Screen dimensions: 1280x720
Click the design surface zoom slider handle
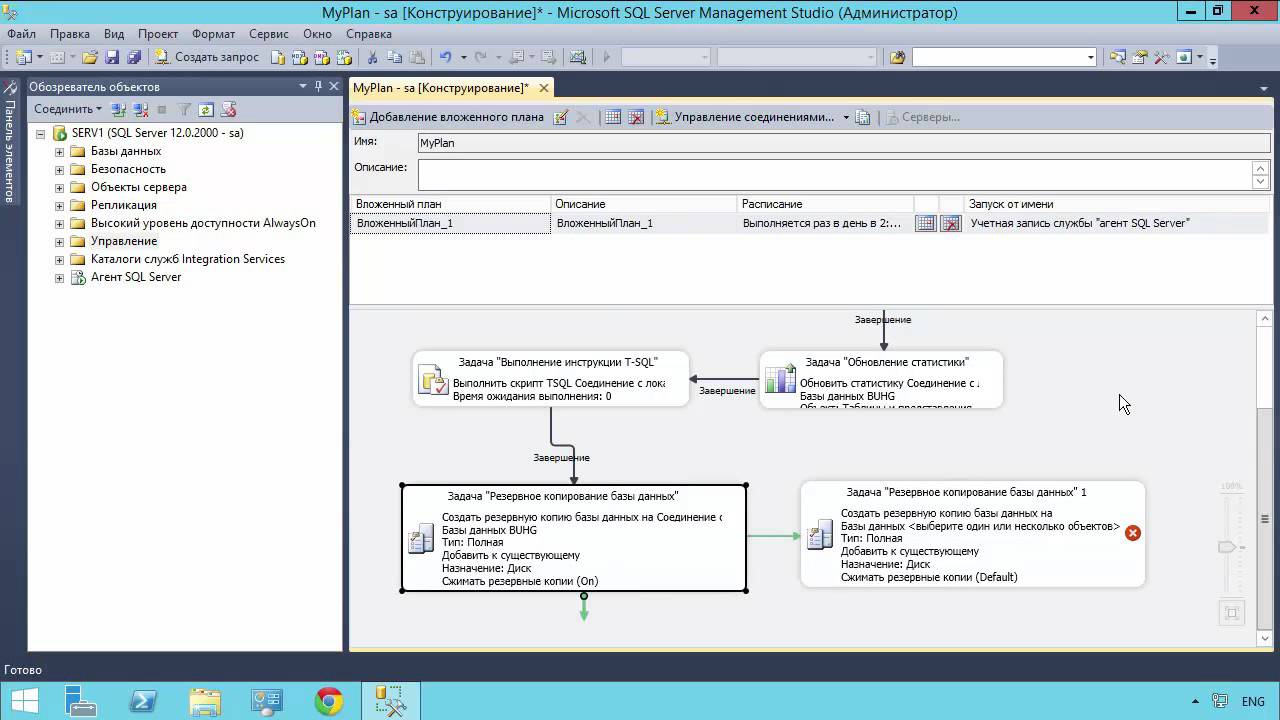(1227, 547)
